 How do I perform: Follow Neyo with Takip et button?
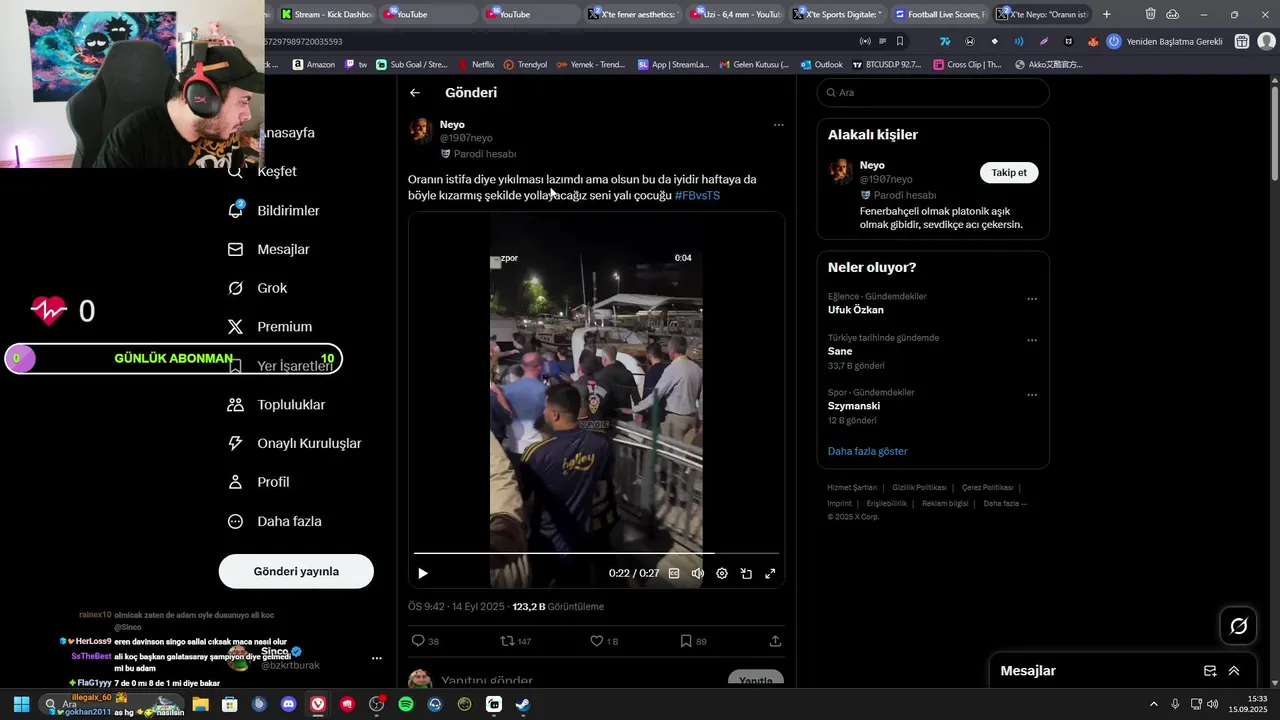point(1009,172)
